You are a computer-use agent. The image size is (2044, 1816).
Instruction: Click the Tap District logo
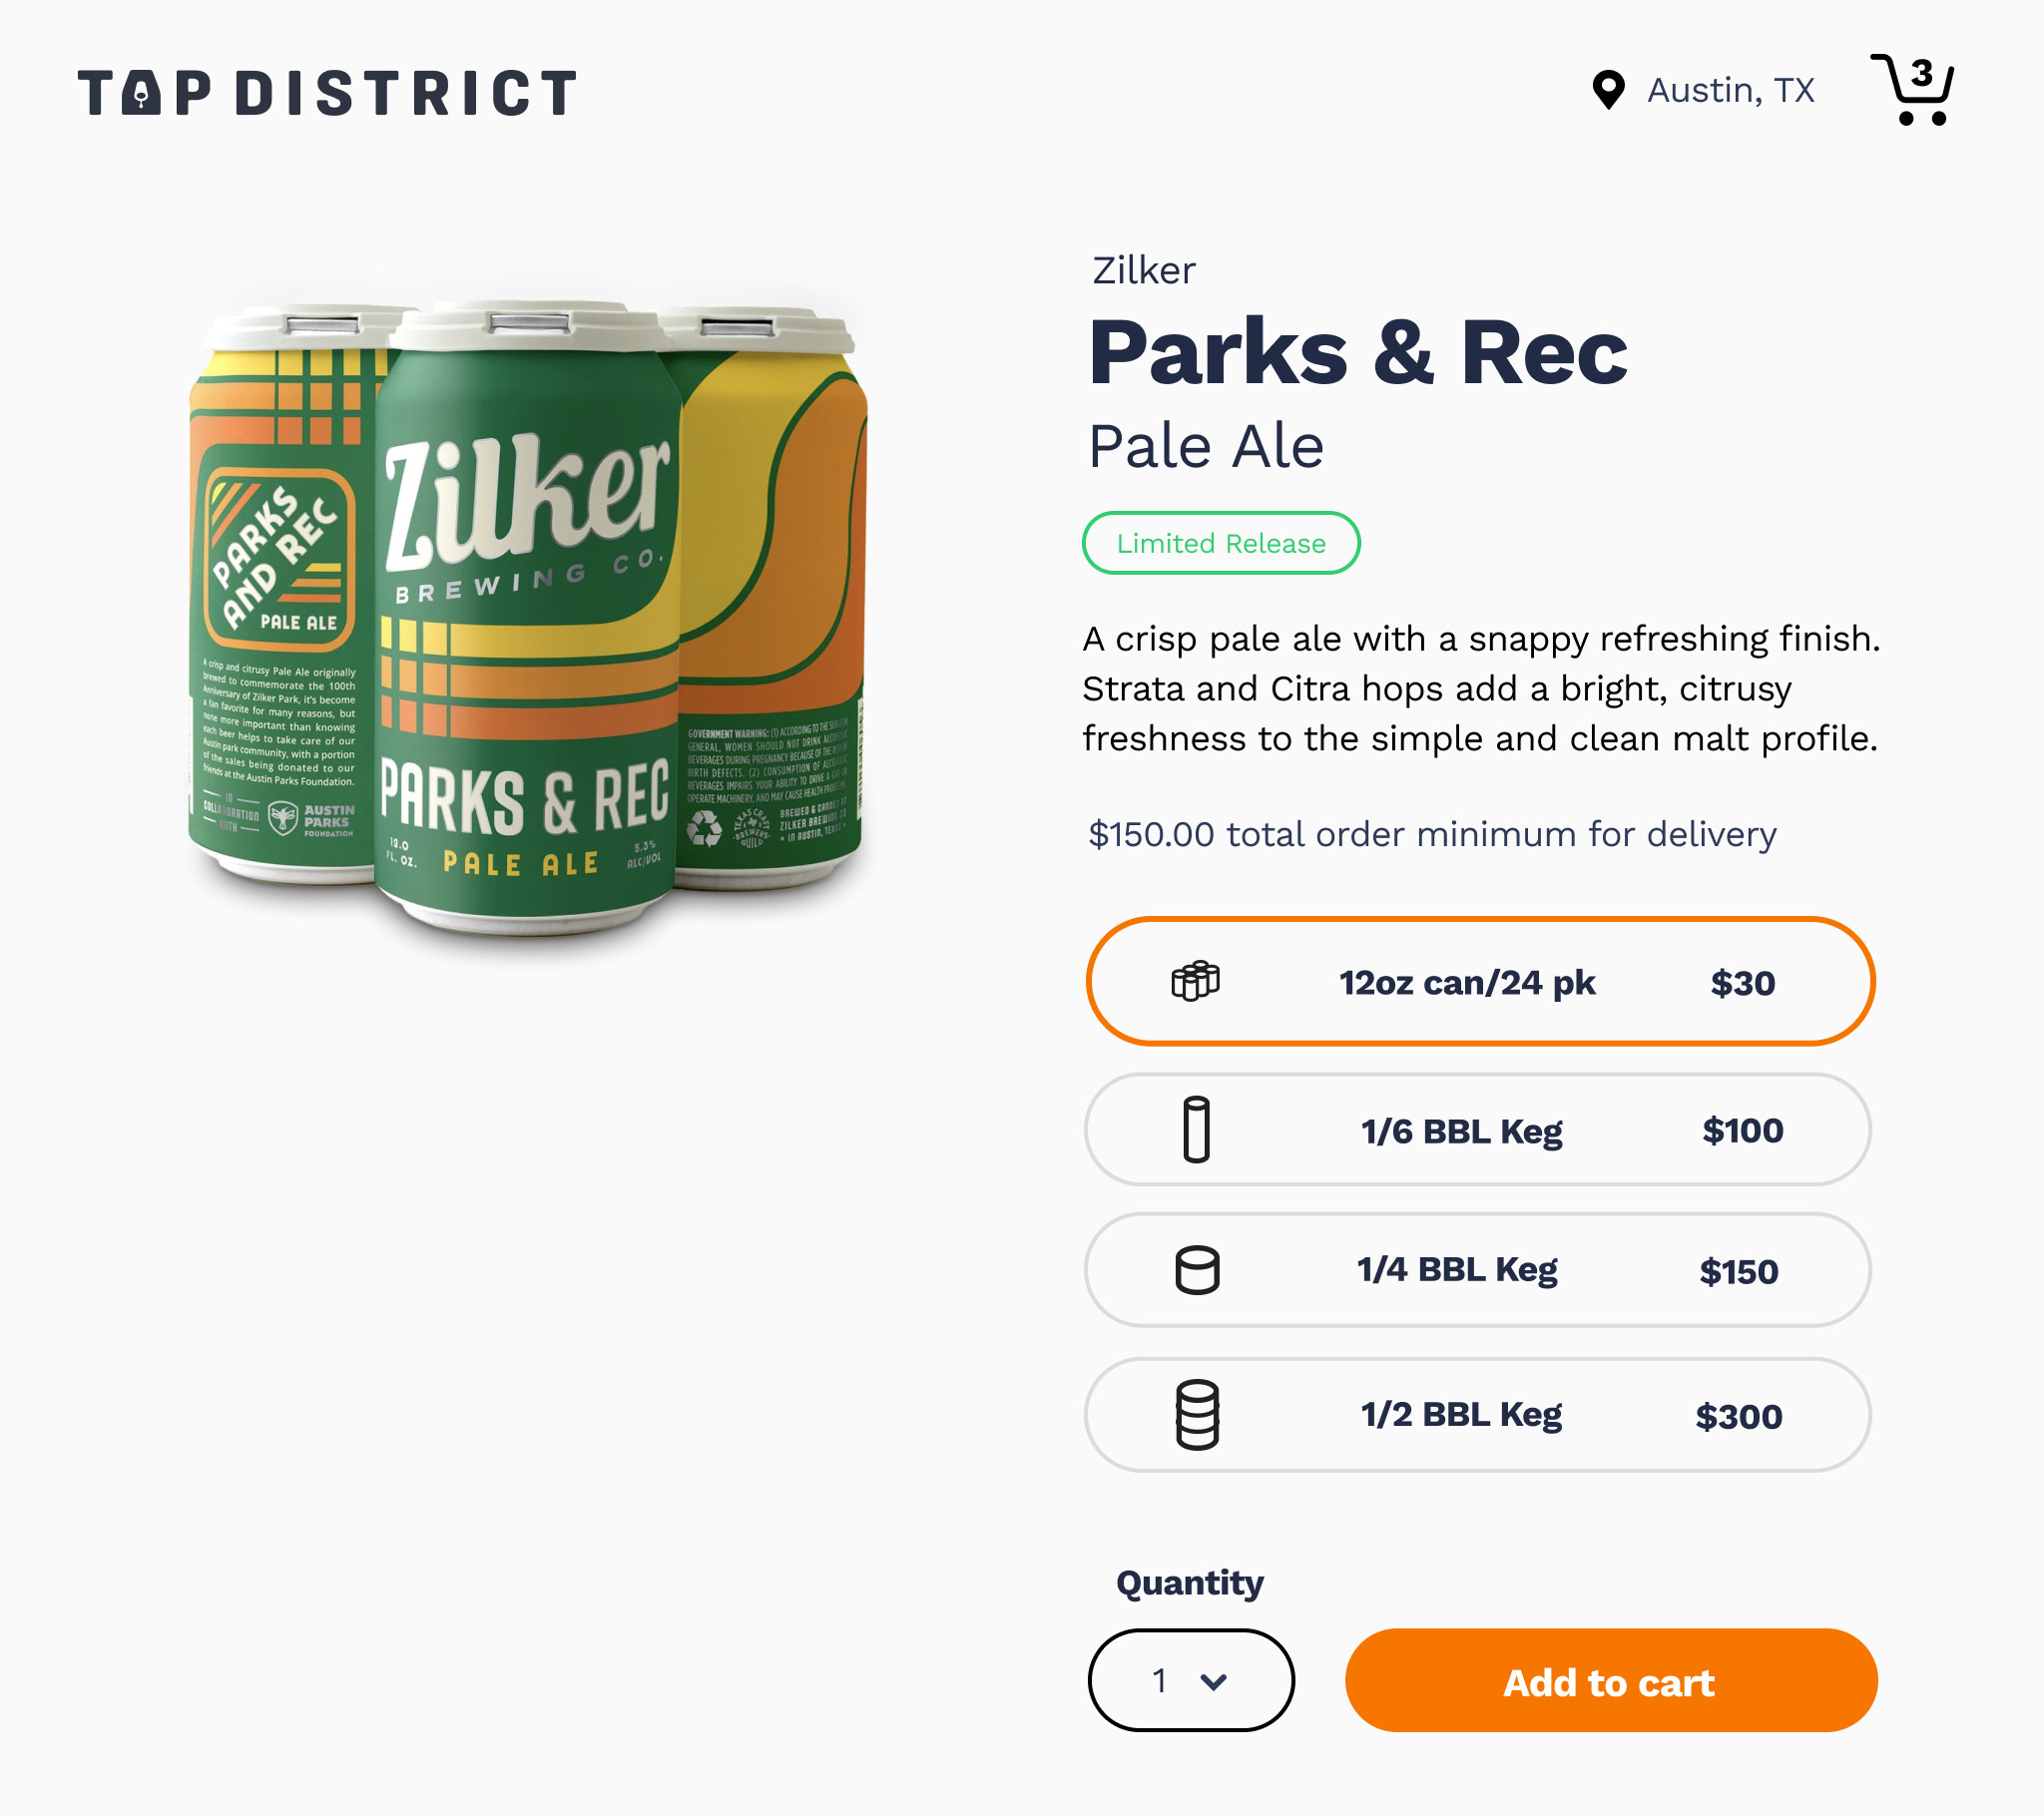coord(327,93)
